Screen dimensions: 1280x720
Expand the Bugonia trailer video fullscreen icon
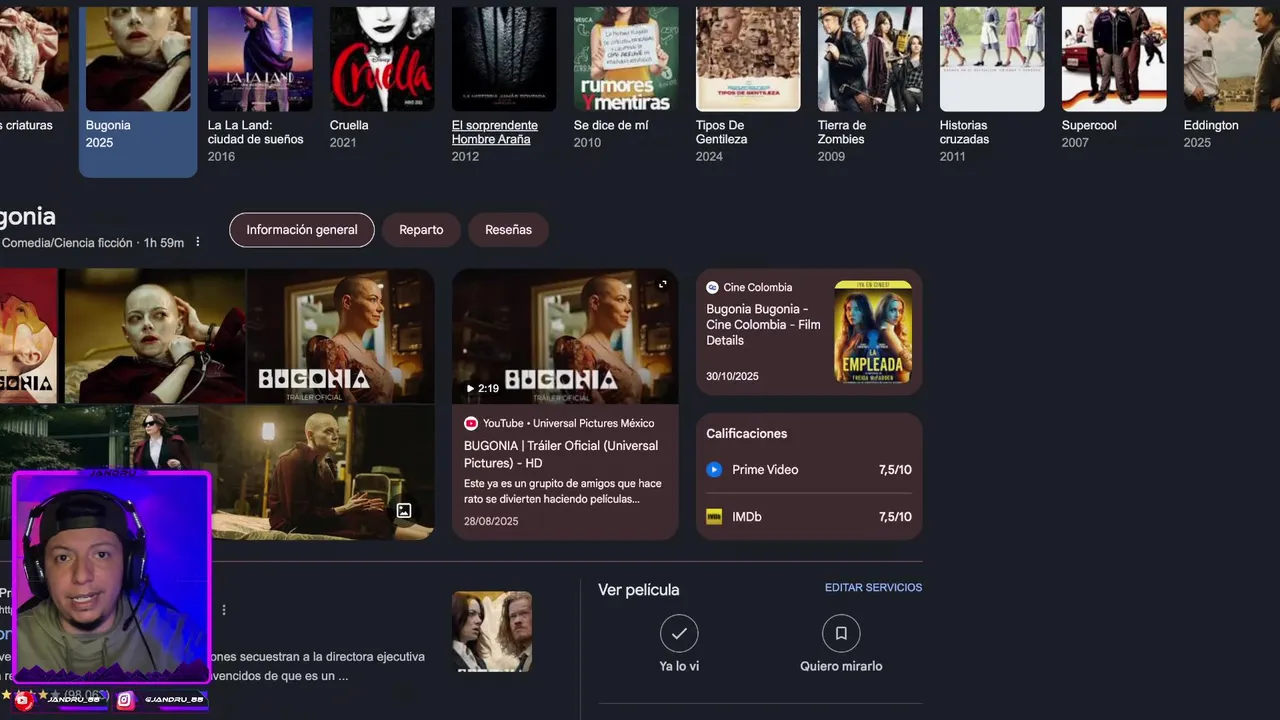(x=662, y=285)
